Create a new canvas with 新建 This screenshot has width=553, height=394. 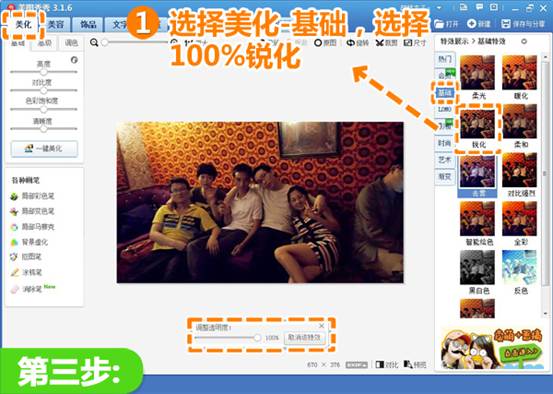click(479, 24)
